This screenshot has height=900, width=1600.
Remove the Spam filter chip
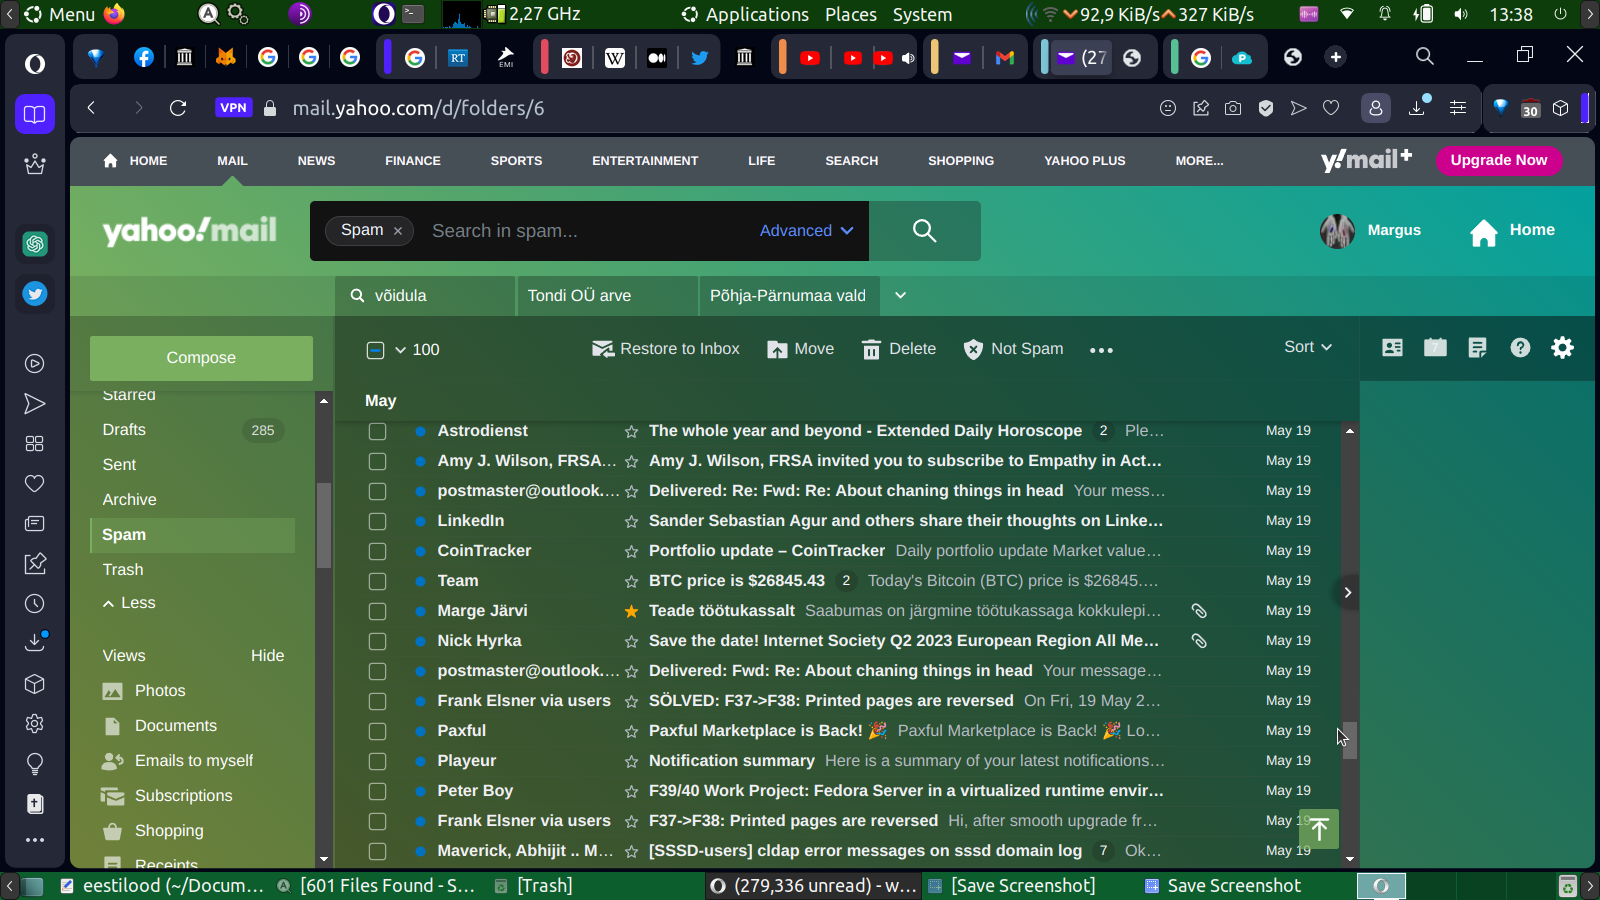(x=398, y=231)
